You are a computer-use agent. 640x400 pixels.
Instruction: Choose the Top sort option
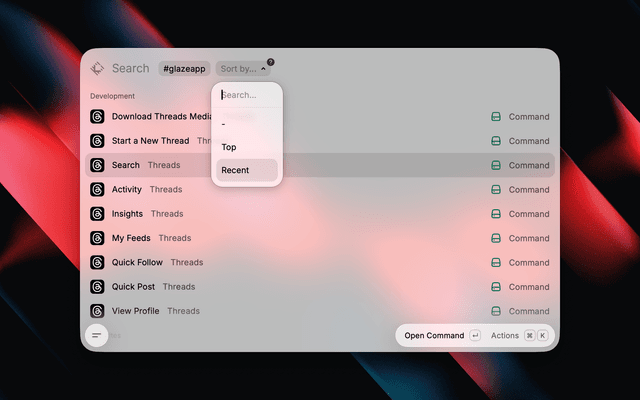click(x=247, y=147)
